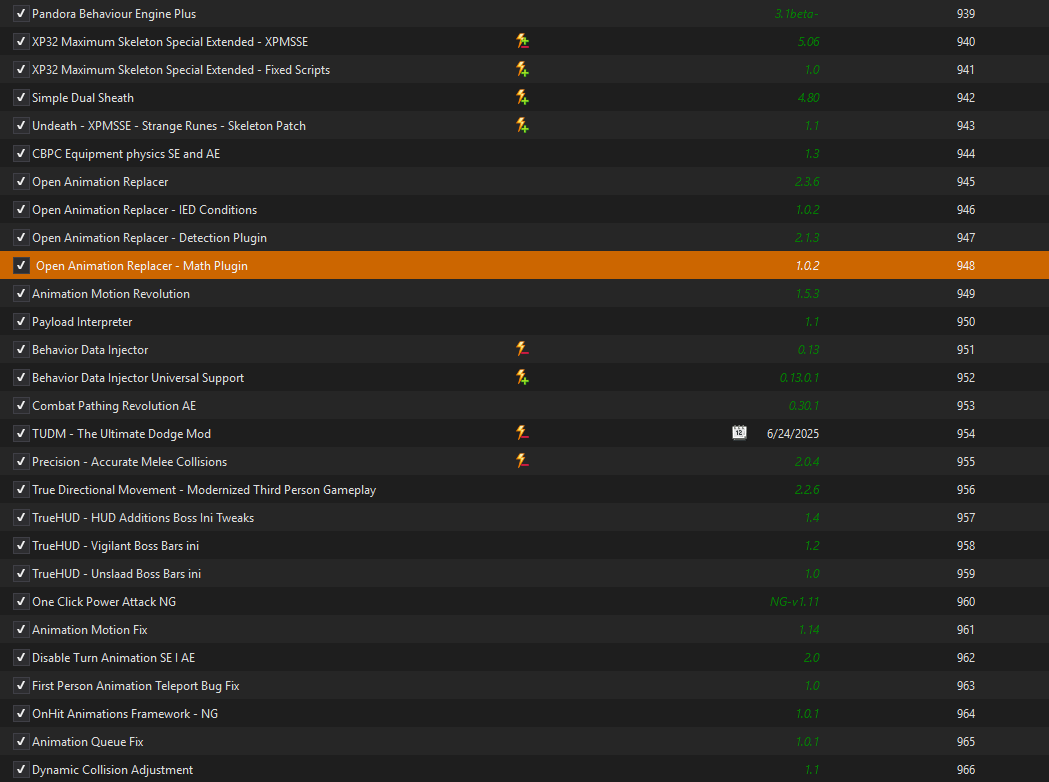This screenshot has height=782, width=1049.
Task: Click priority number 948
Action: click(965, 266)
